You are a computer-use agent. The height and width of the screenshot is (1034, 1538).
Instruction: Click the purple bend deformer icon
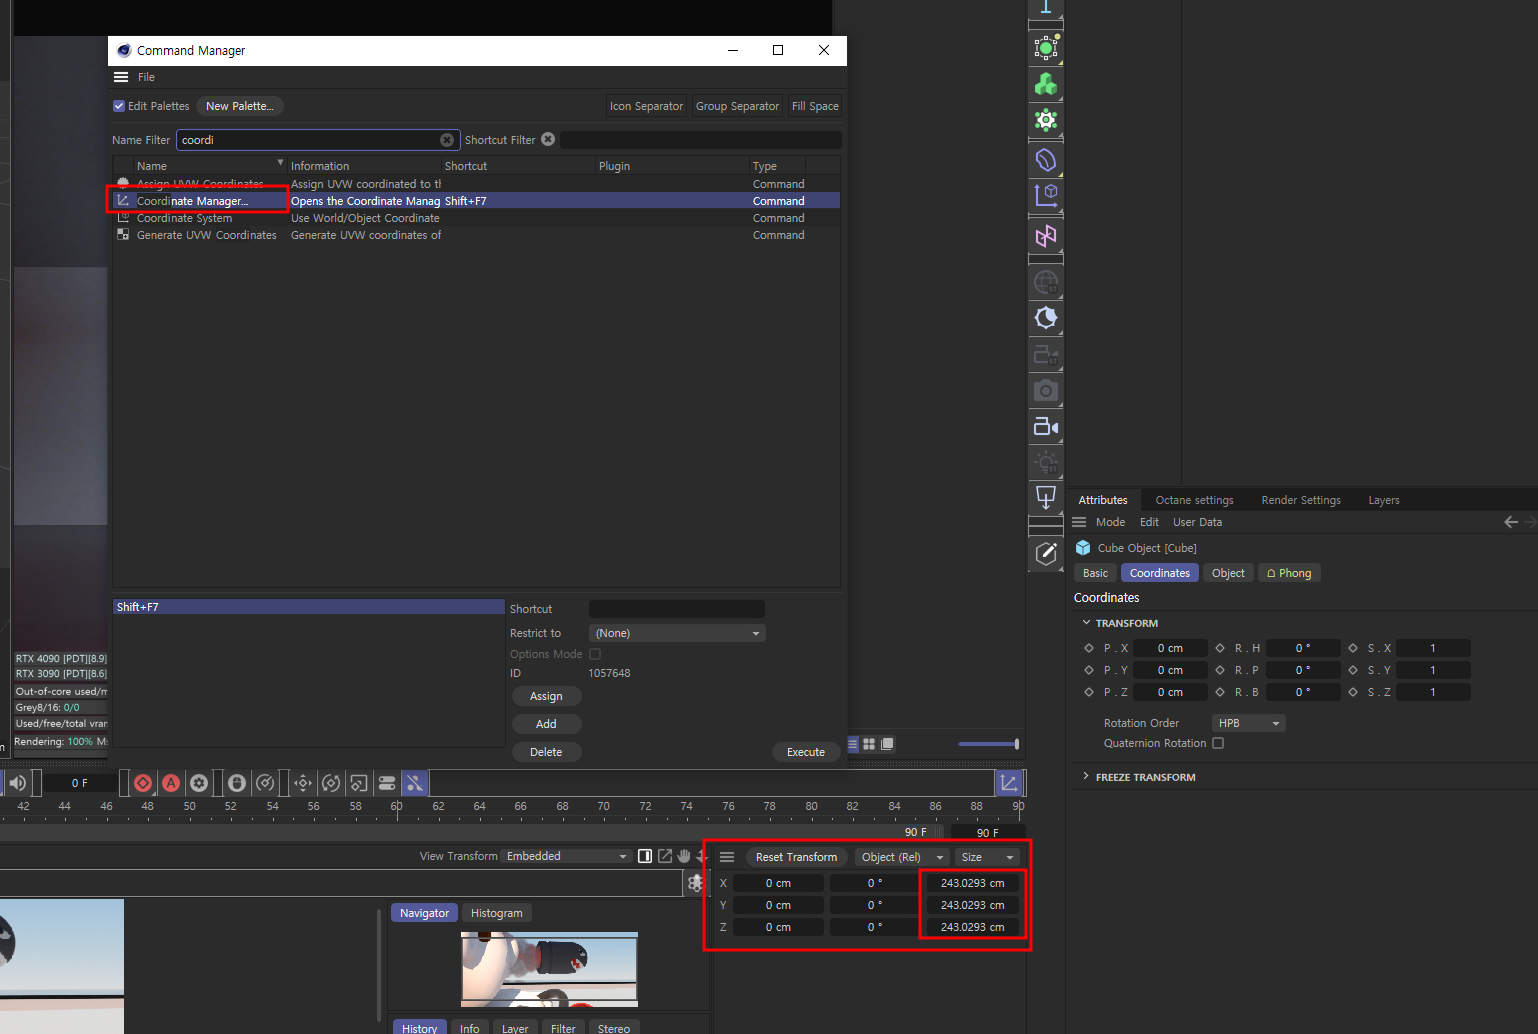click(1046, 160)
